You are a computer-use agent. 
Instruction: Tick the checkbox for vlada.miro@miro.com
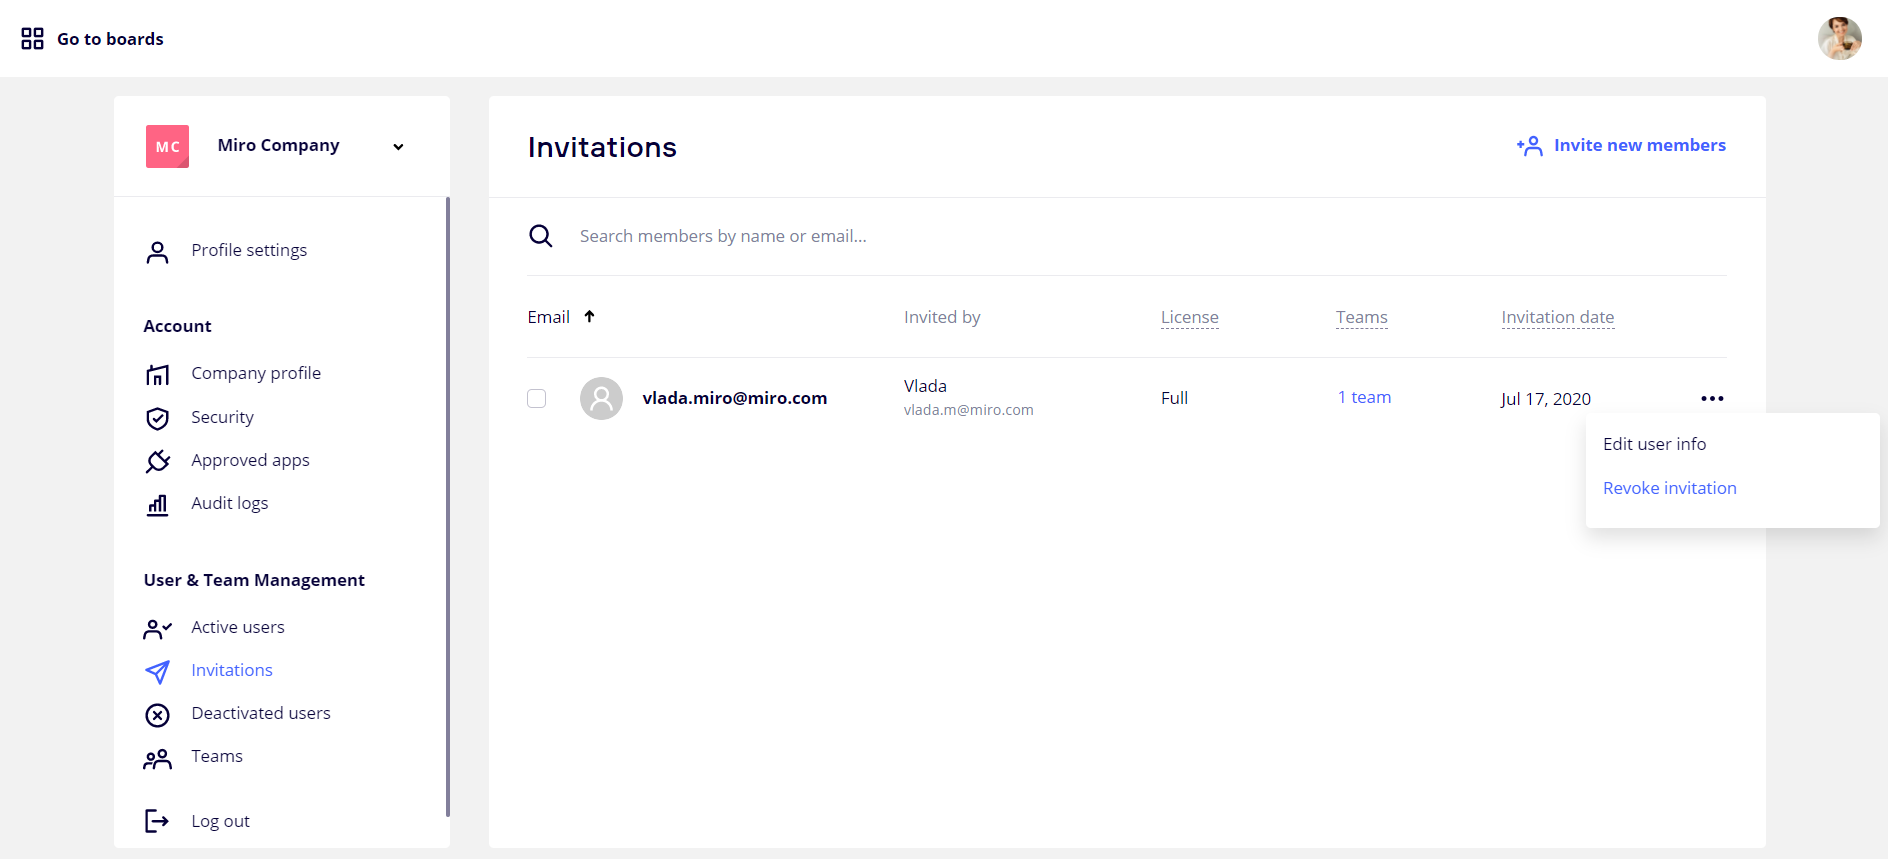coord(537,398)
